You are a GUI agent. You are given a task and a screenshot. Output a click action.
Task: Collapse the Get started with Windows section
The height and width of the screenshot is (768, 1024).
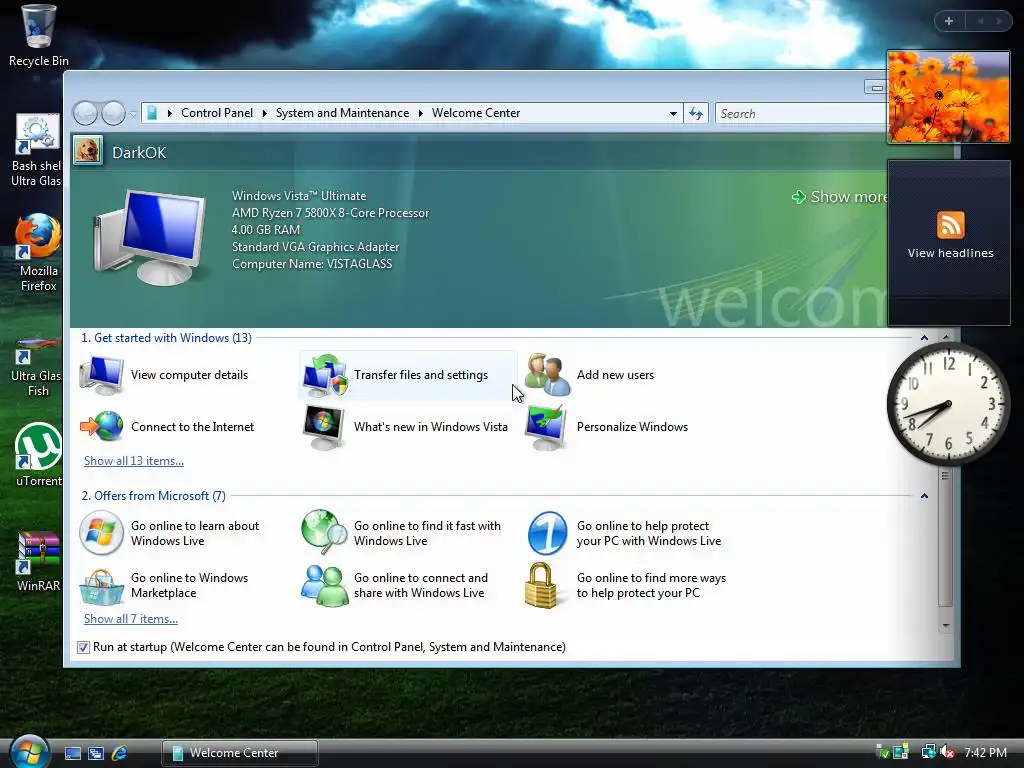(924, 338)
